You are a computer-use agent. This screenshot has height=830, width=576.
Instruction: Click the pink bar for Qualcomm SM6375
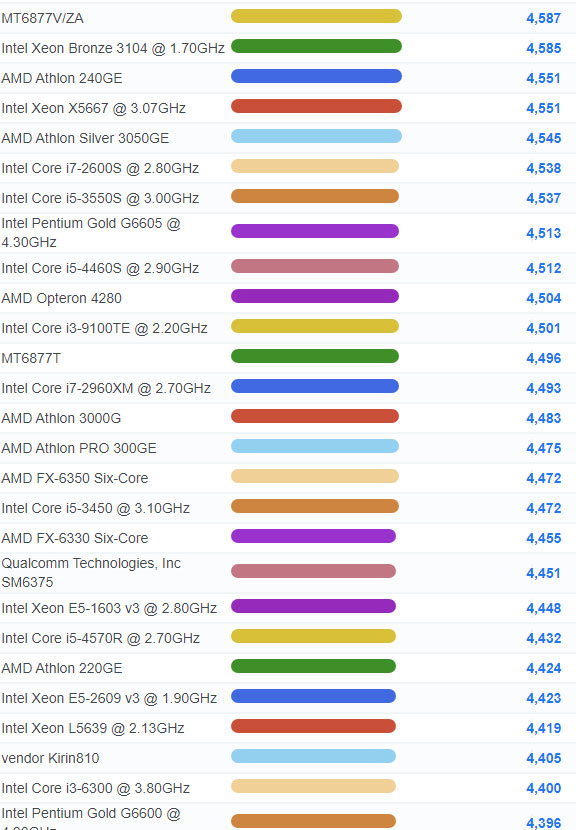(313, 571)
